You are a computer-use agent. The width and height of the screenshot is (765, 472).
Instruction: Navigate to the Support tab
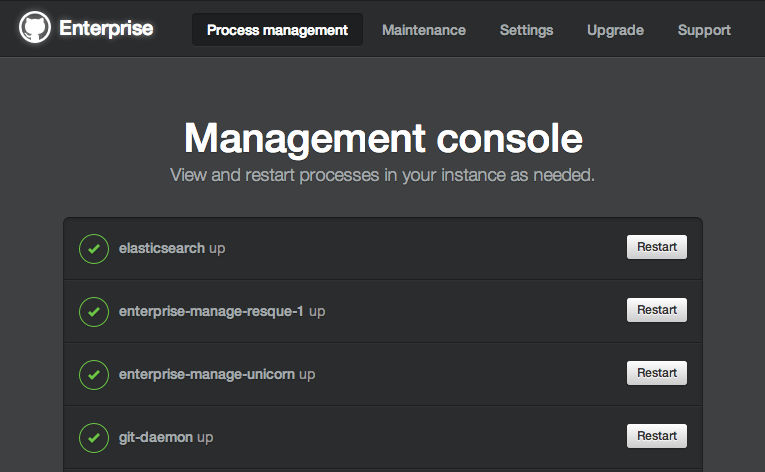click(704, 30)
